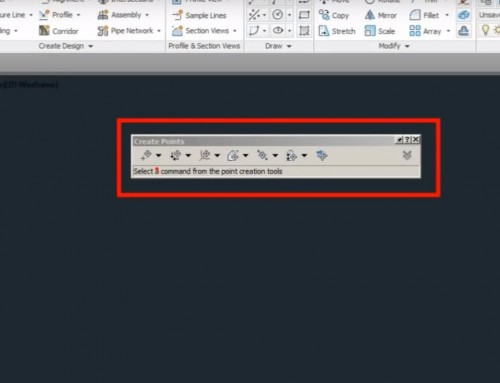Click the Create Points title bar

[263, 141]
